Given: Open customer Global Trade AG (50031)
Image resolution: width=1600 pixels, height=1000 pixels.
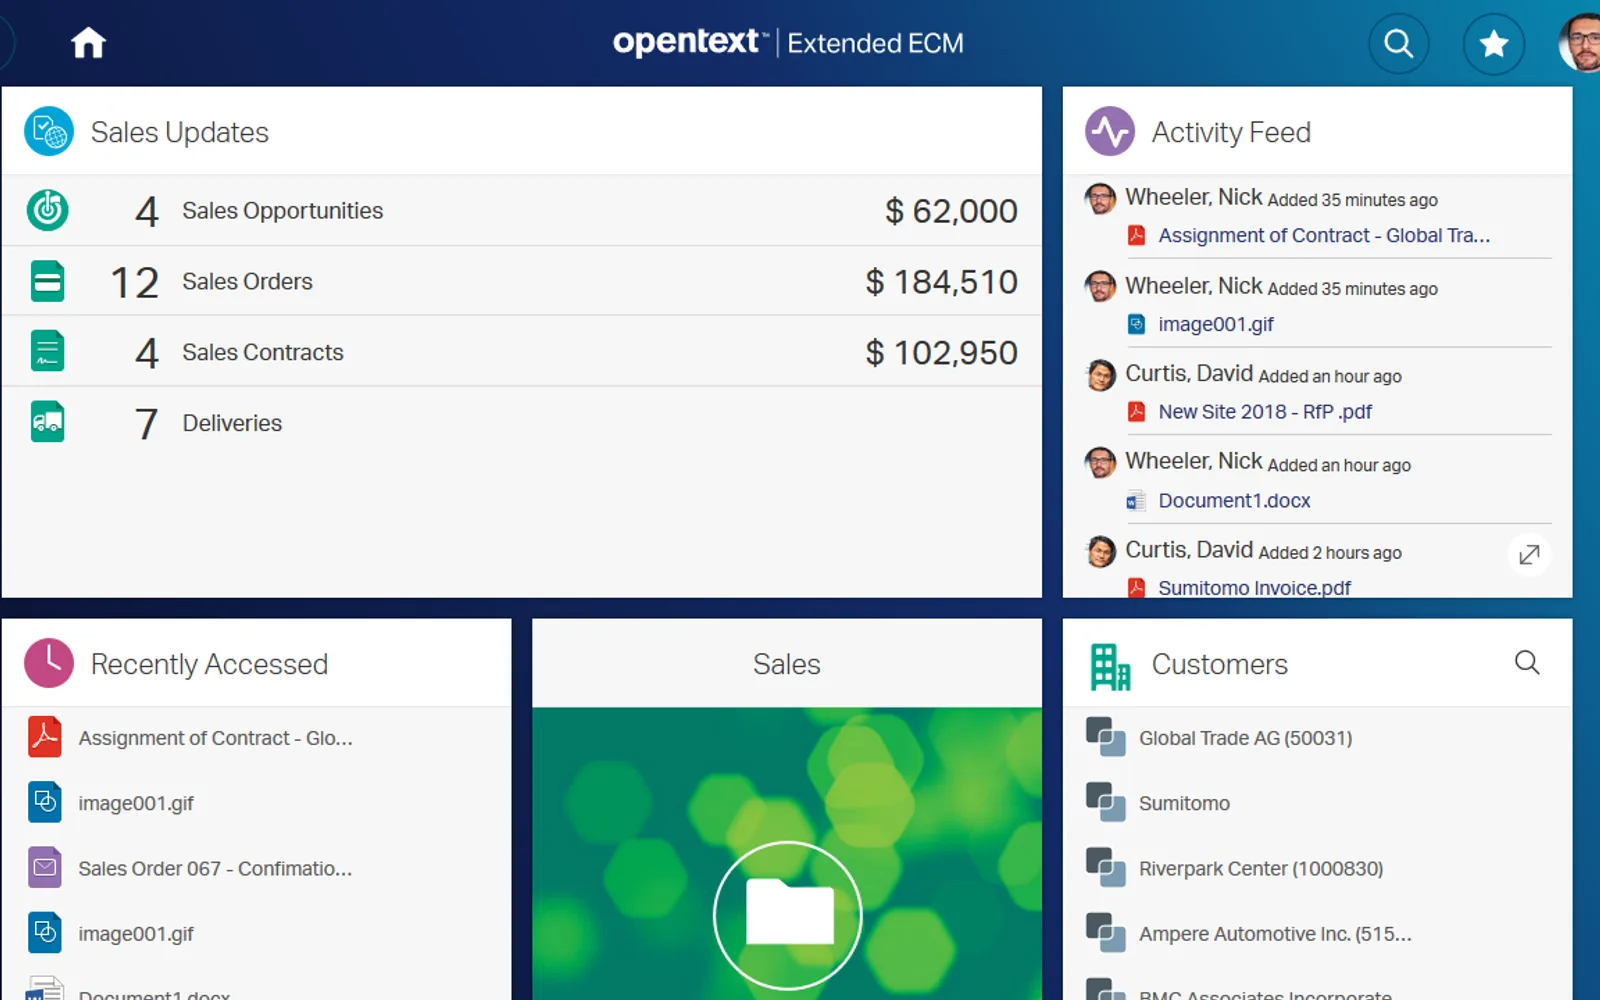Looking at the screenshot, I should 1245,738.
